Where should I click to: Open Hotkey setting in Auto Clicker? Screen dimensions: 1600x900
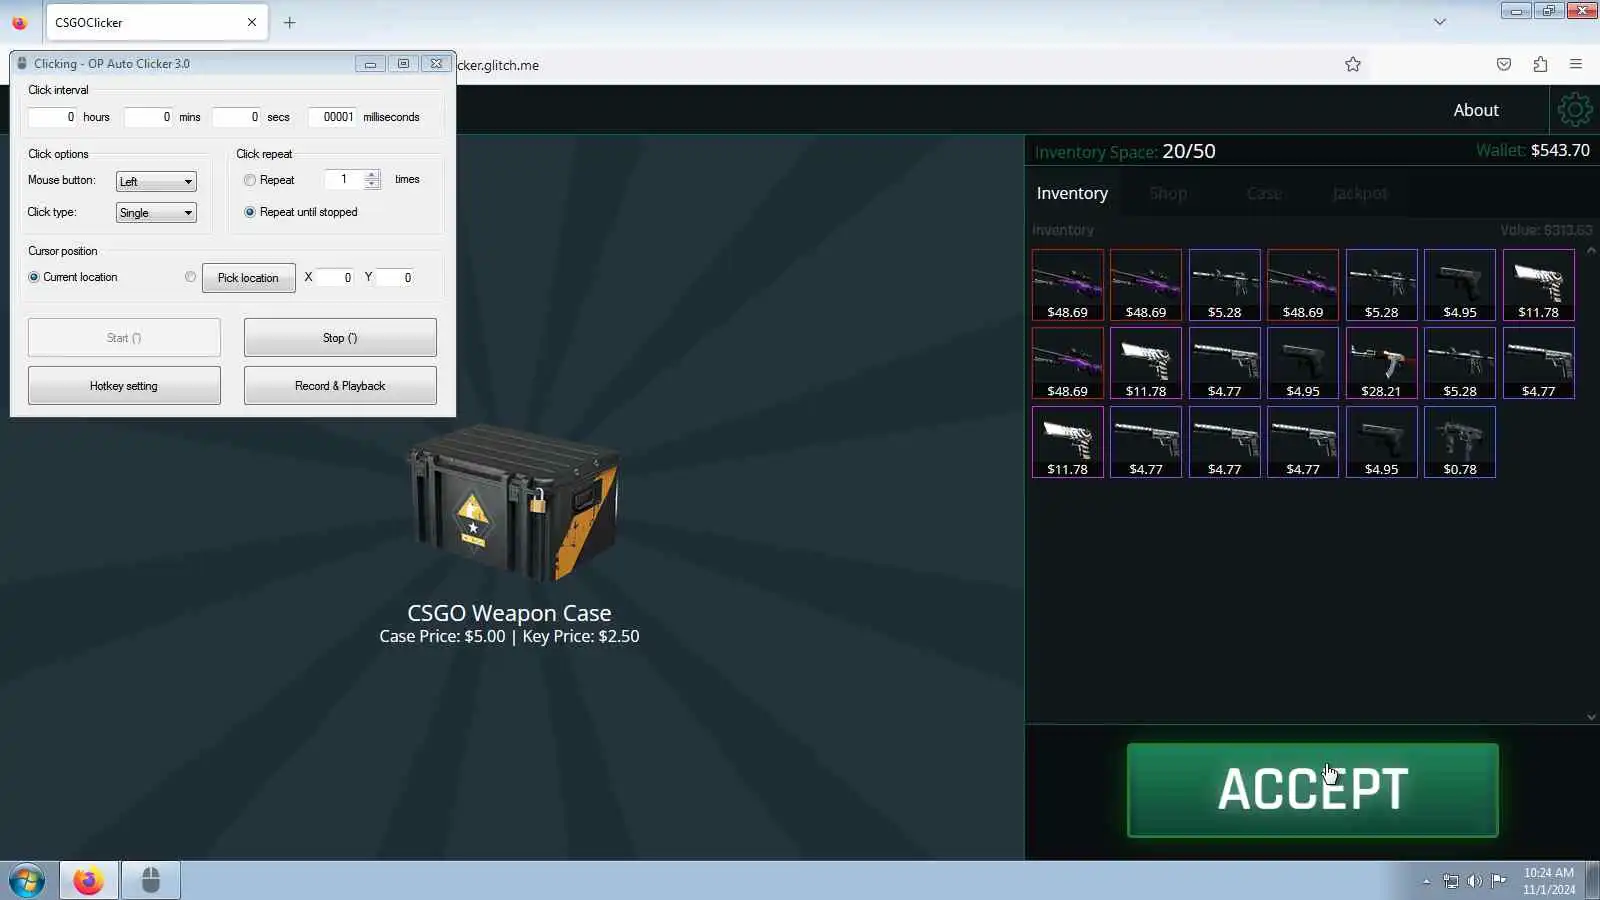[x=124, y=385]
